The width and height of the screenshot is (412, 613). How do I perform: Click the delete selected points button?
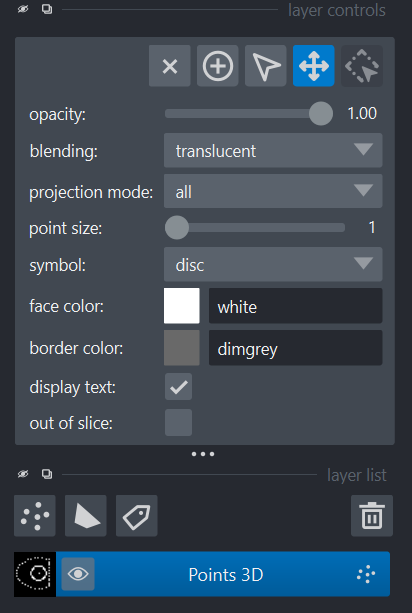(x=170, y=66)
